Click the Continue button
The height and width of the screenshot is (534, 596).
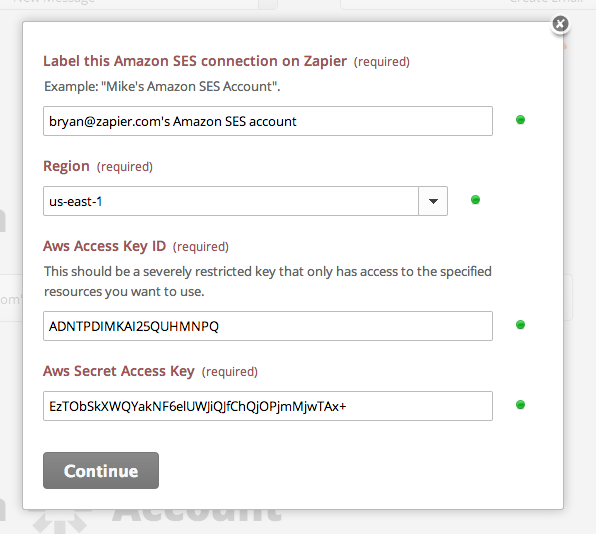101,471
